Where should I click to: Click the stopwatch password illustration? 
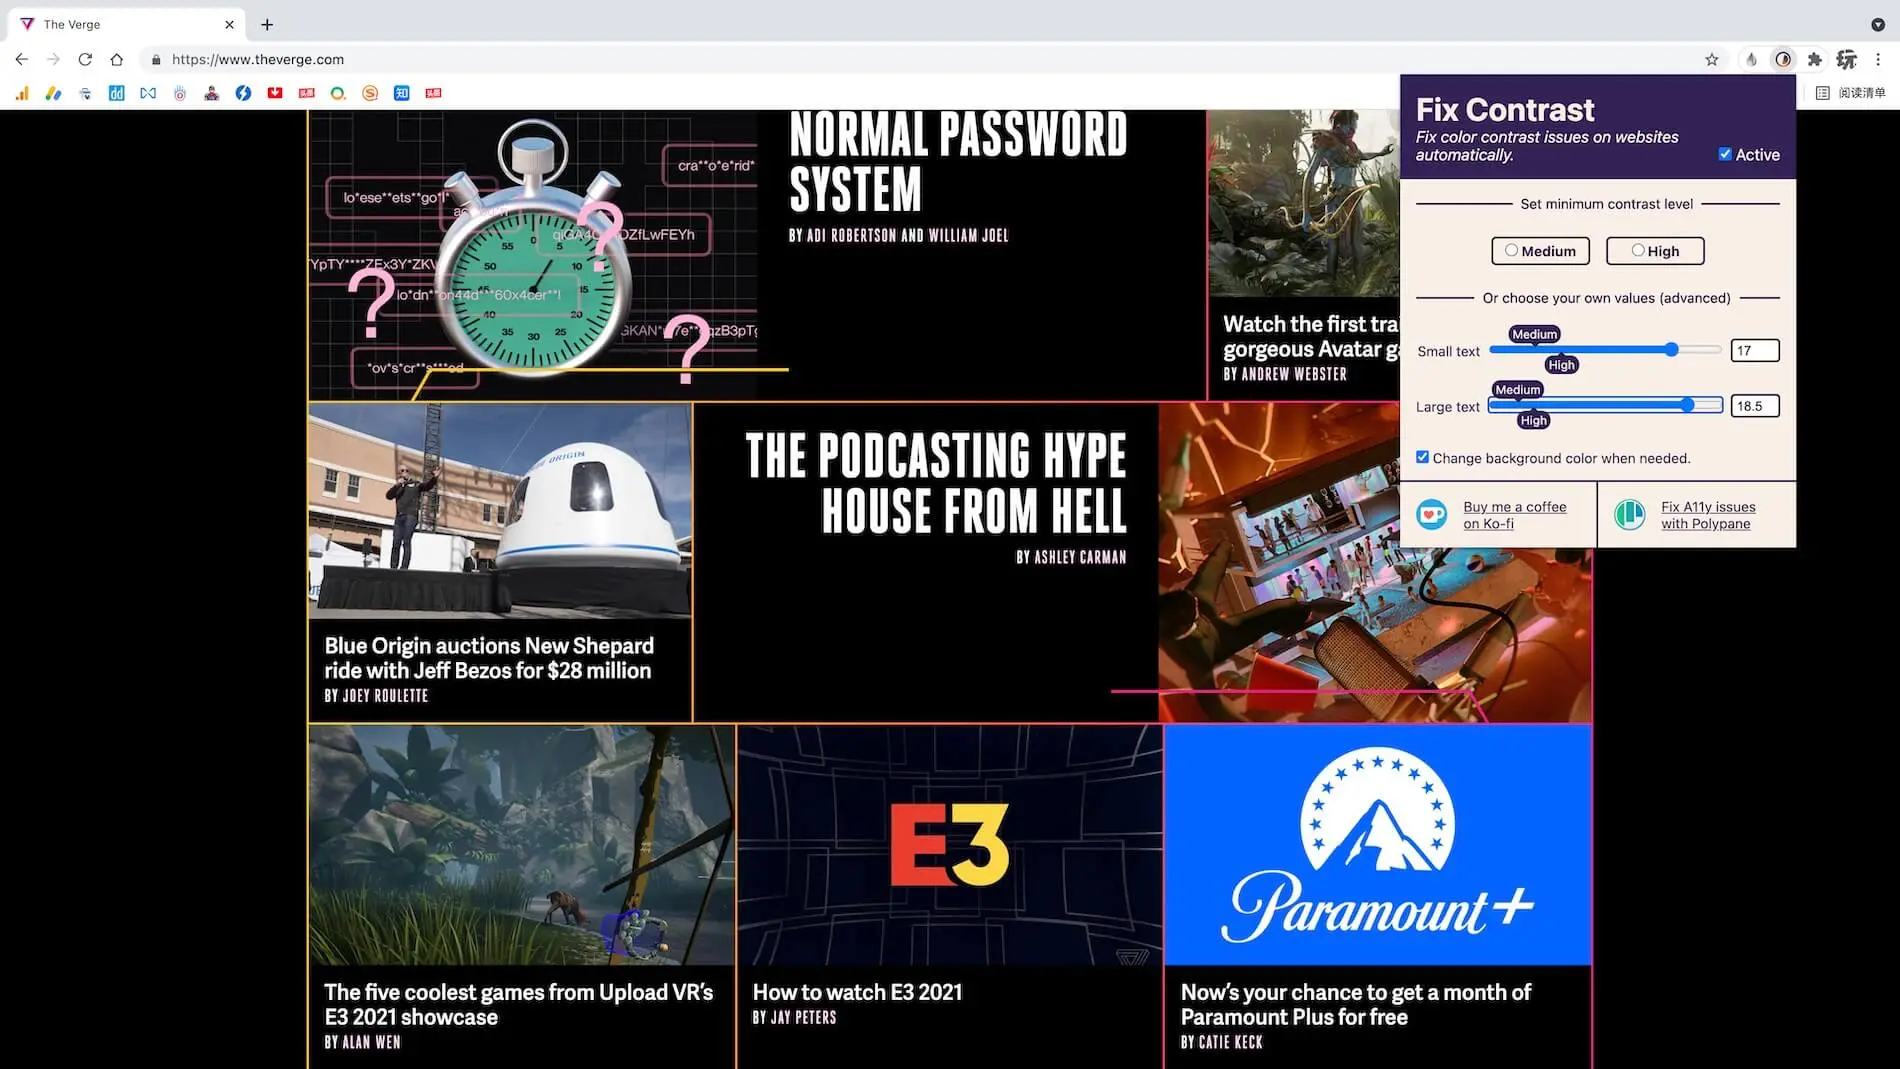point(533,255)
